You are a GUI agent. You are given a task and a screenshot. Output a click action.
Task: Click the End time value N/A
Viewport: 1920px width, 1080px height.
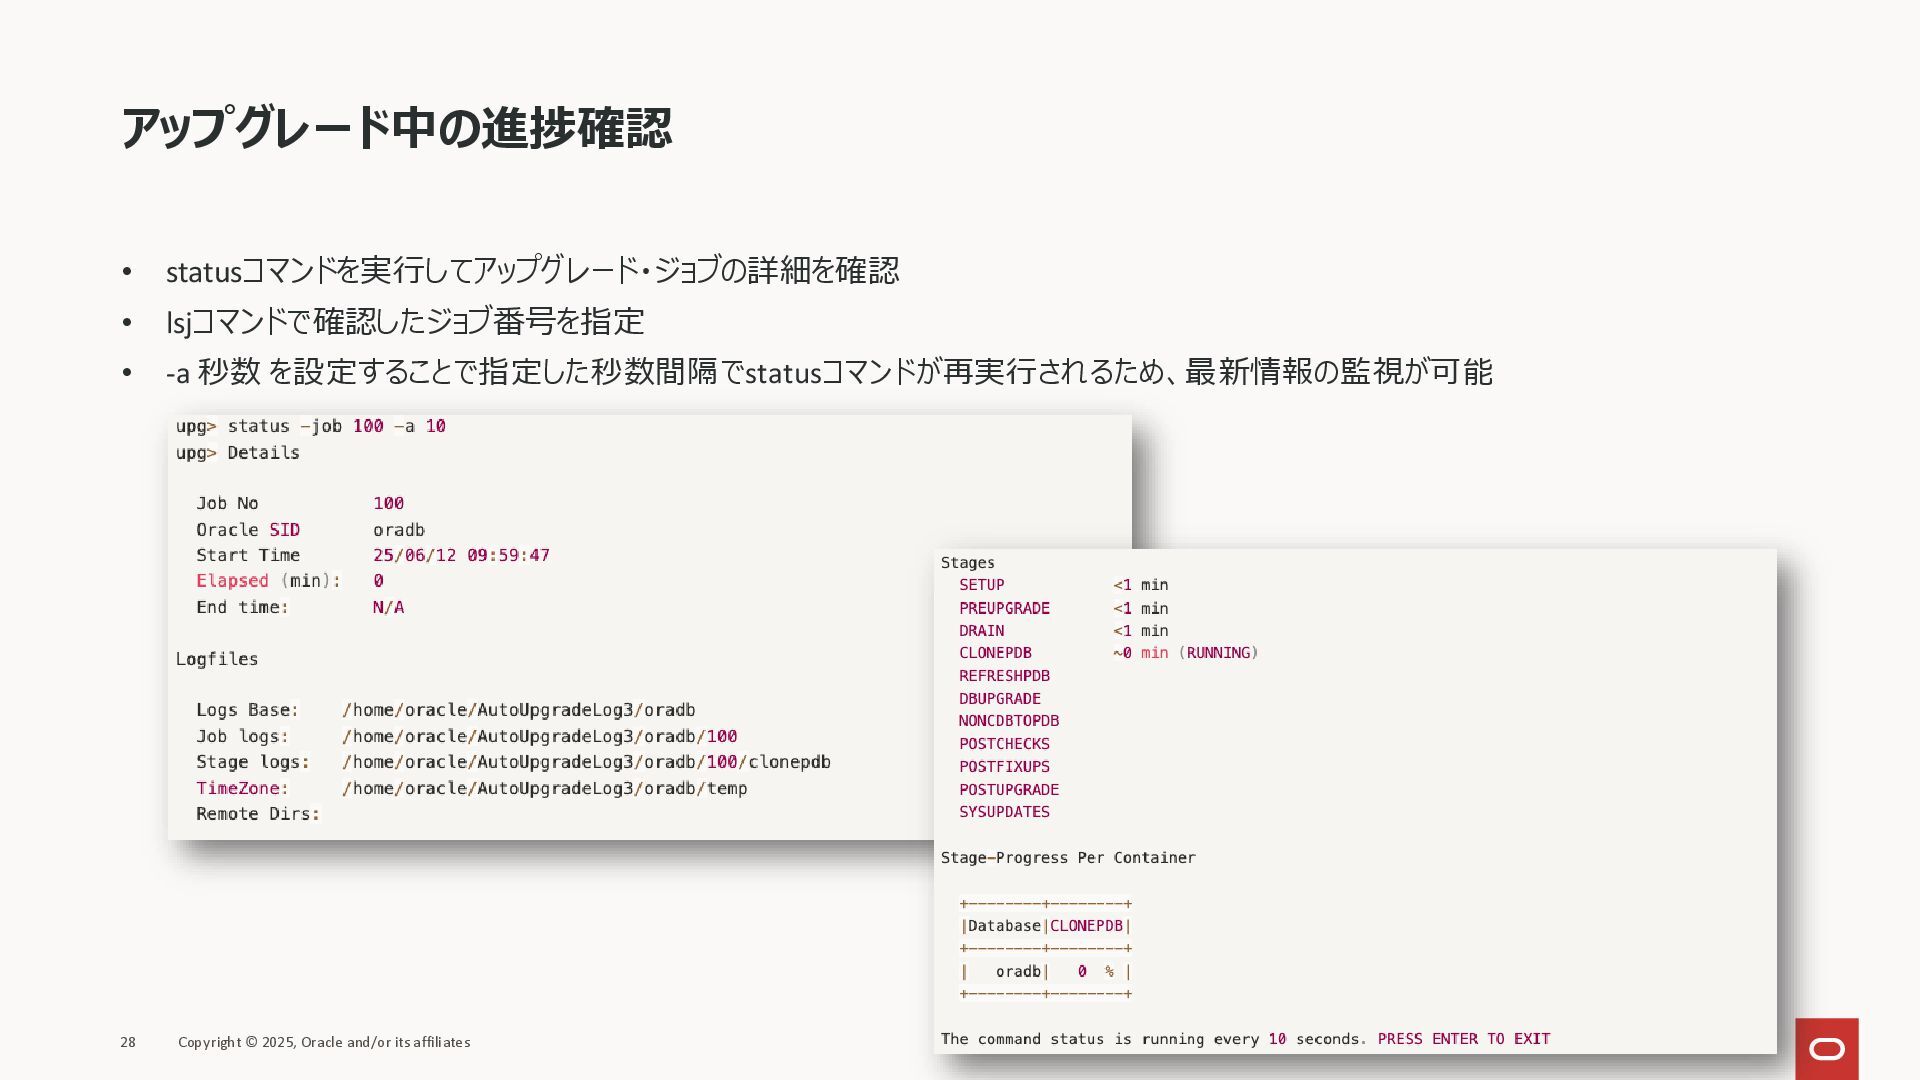point(388,607)
